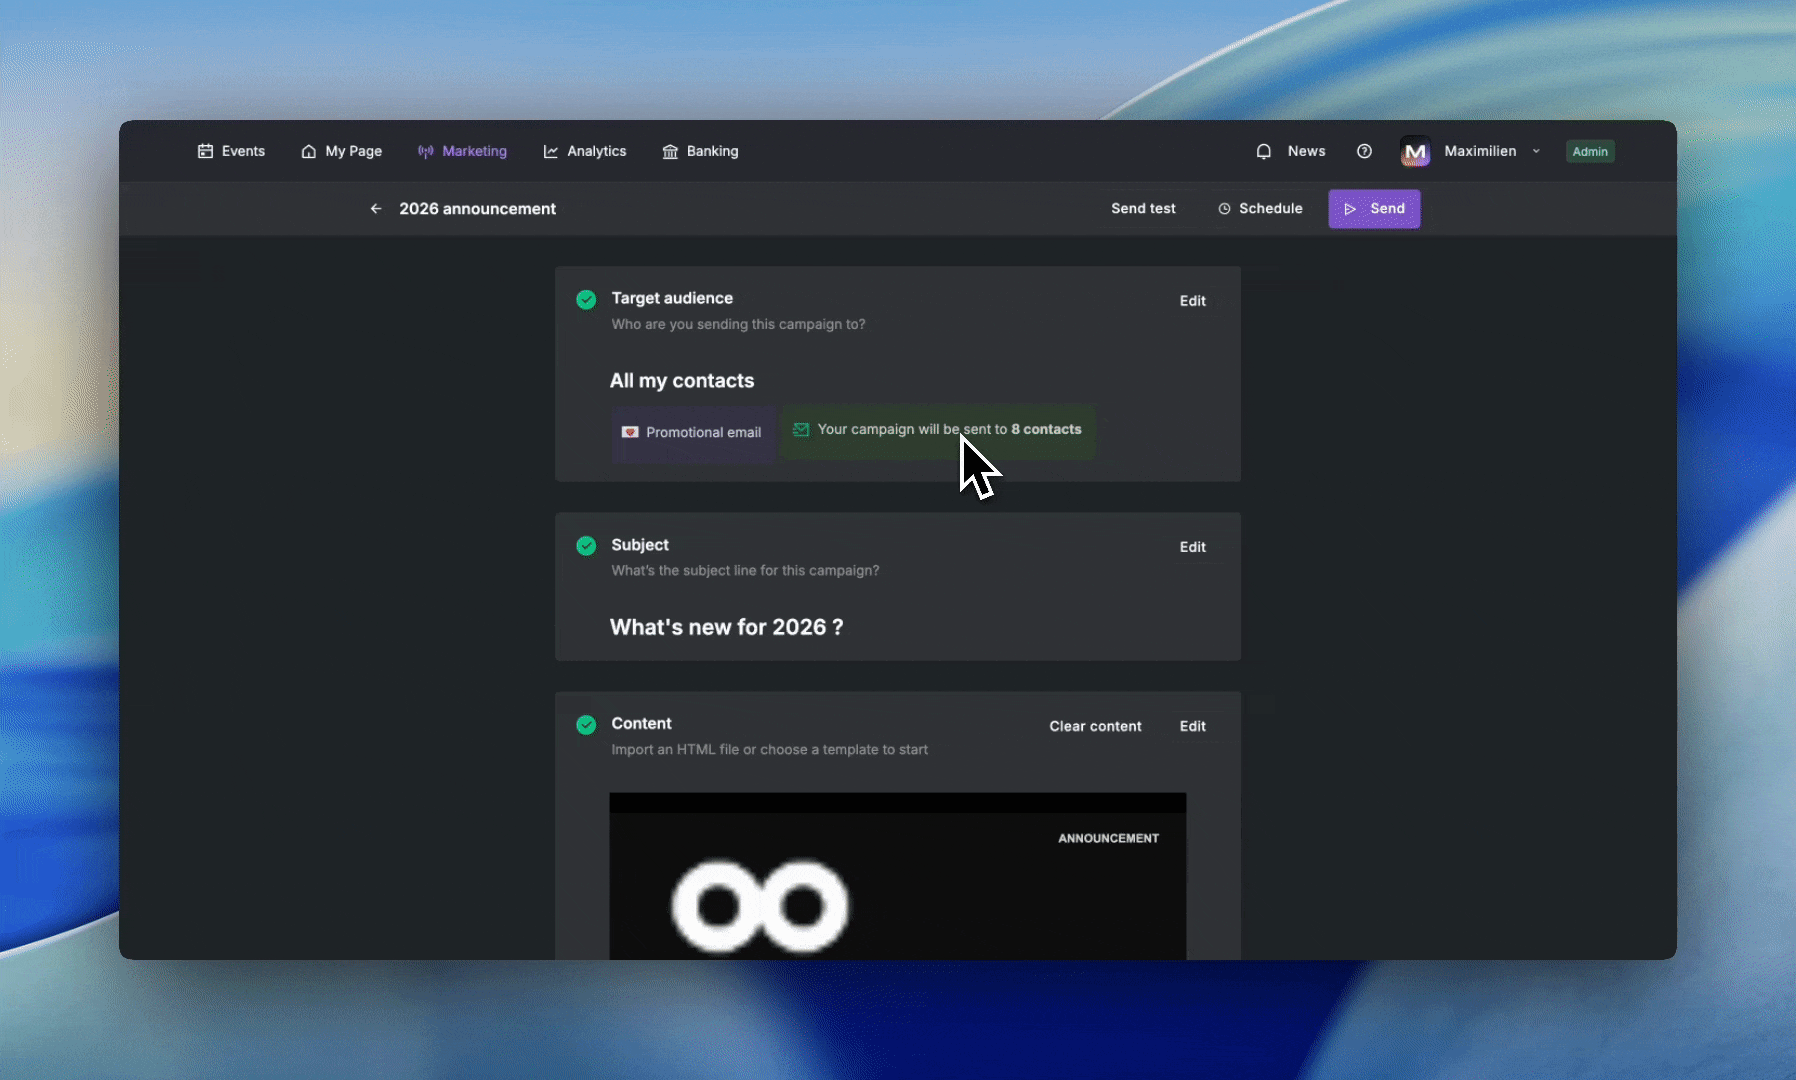This screenshot has width=1796, height=1080.
Task: Switch to the Analytics tab
Action: pyautogui.click(x=585, y=151)
